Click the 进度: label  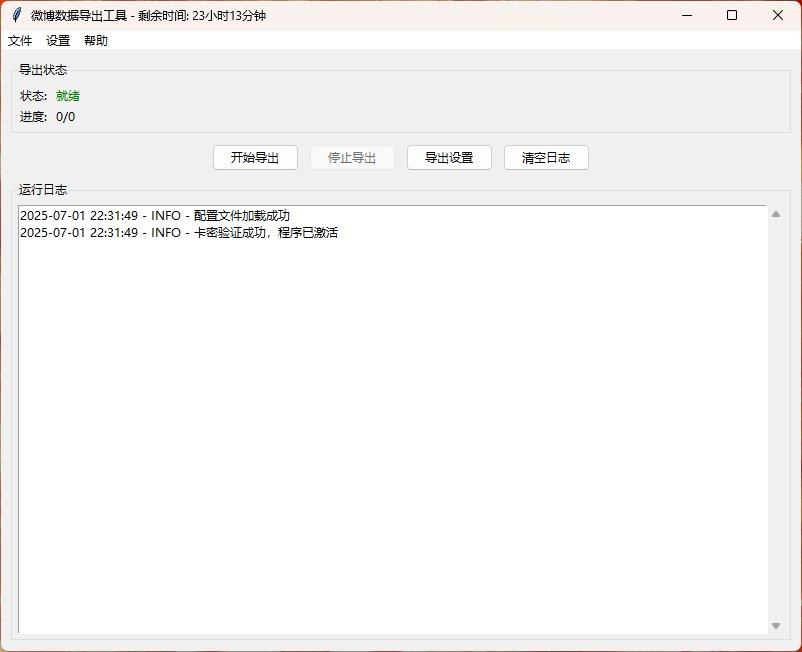pos(33,117)
